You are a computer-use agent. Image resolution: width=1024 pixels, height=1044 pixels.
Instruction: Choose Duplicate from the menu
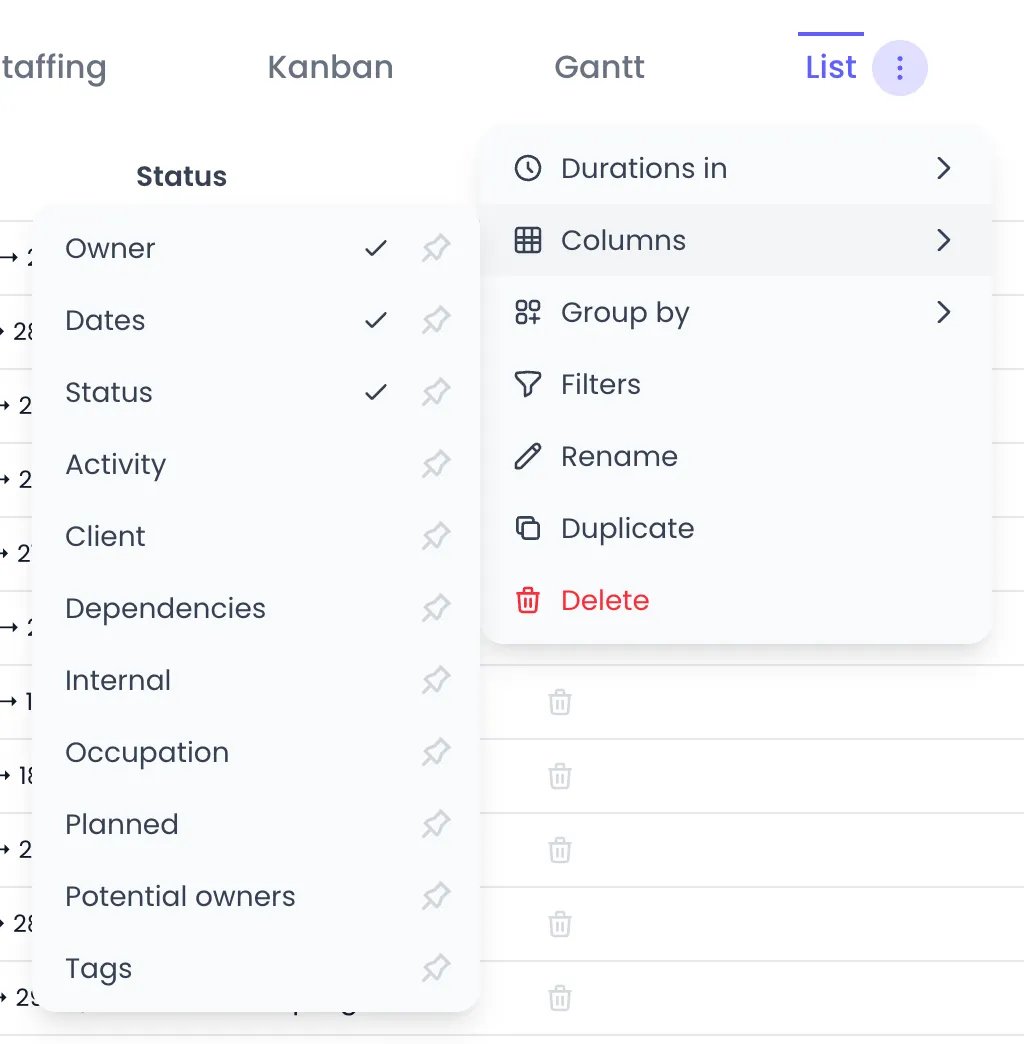pos(736,528)
